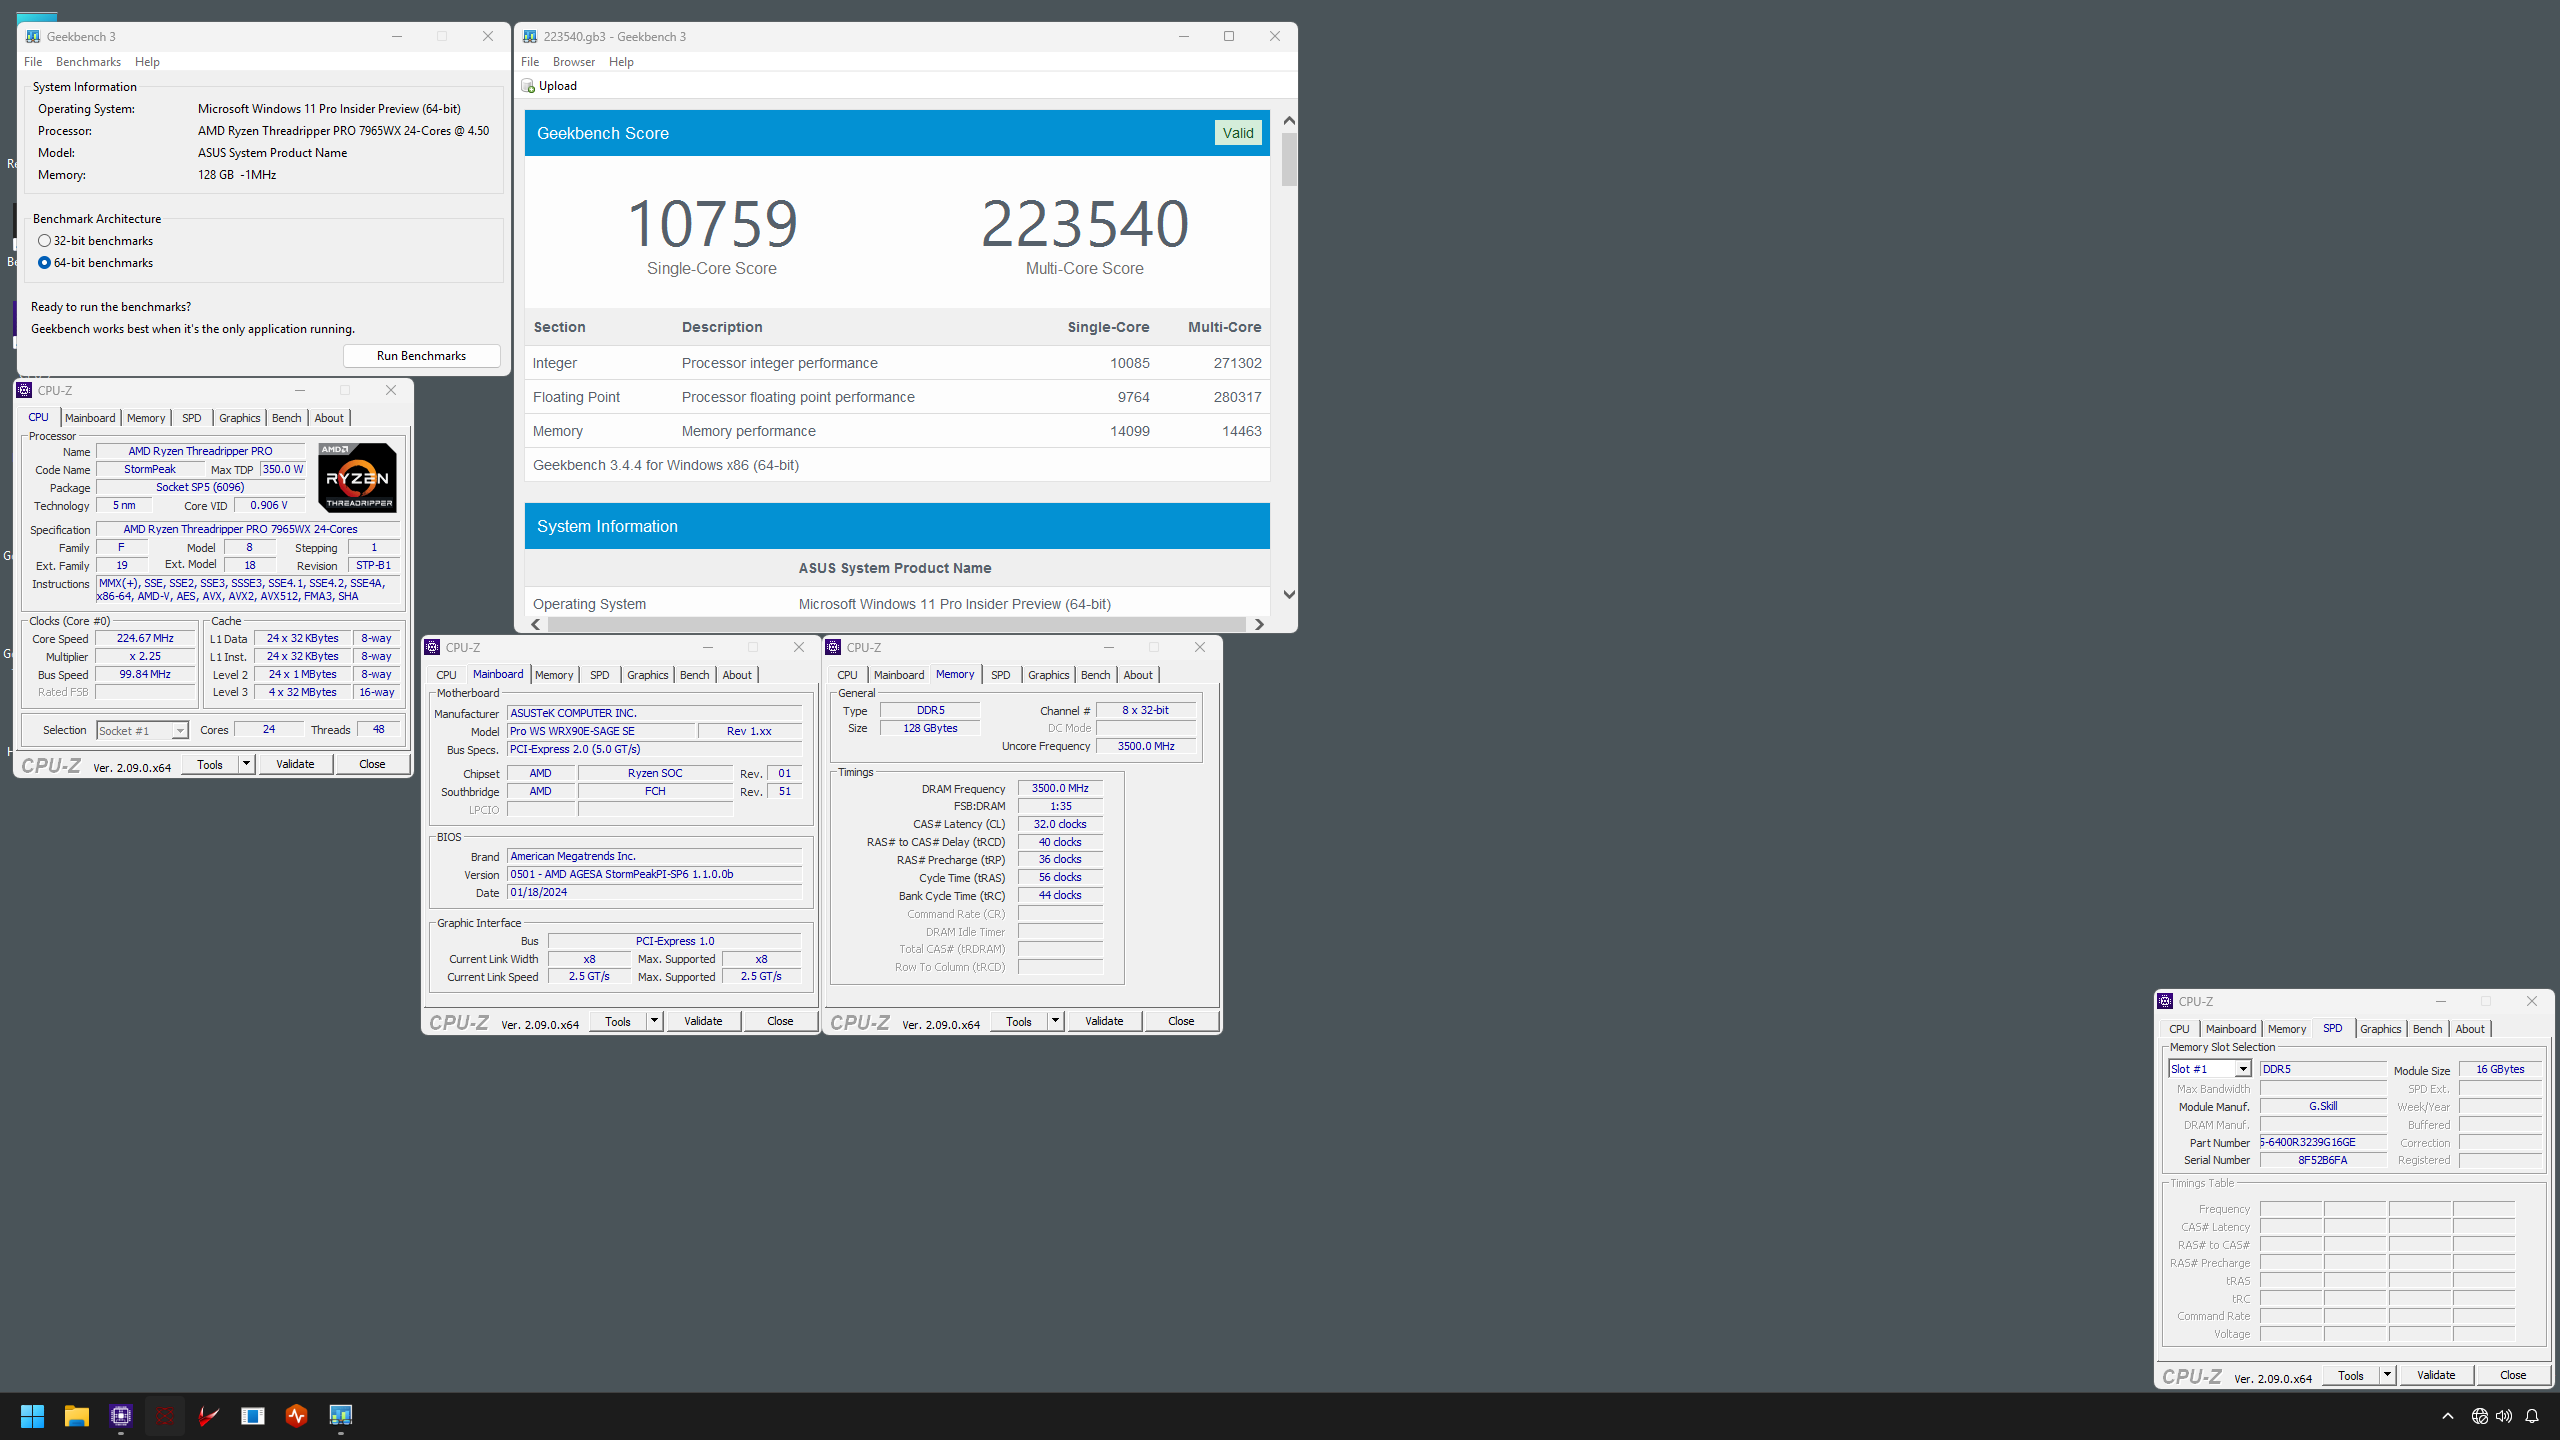The height and width of the screenshot is (1440, 2560).
Task: Click scroll right arrow in Geekbench results
Action: pyautogui.click(x=1259, y=624)
